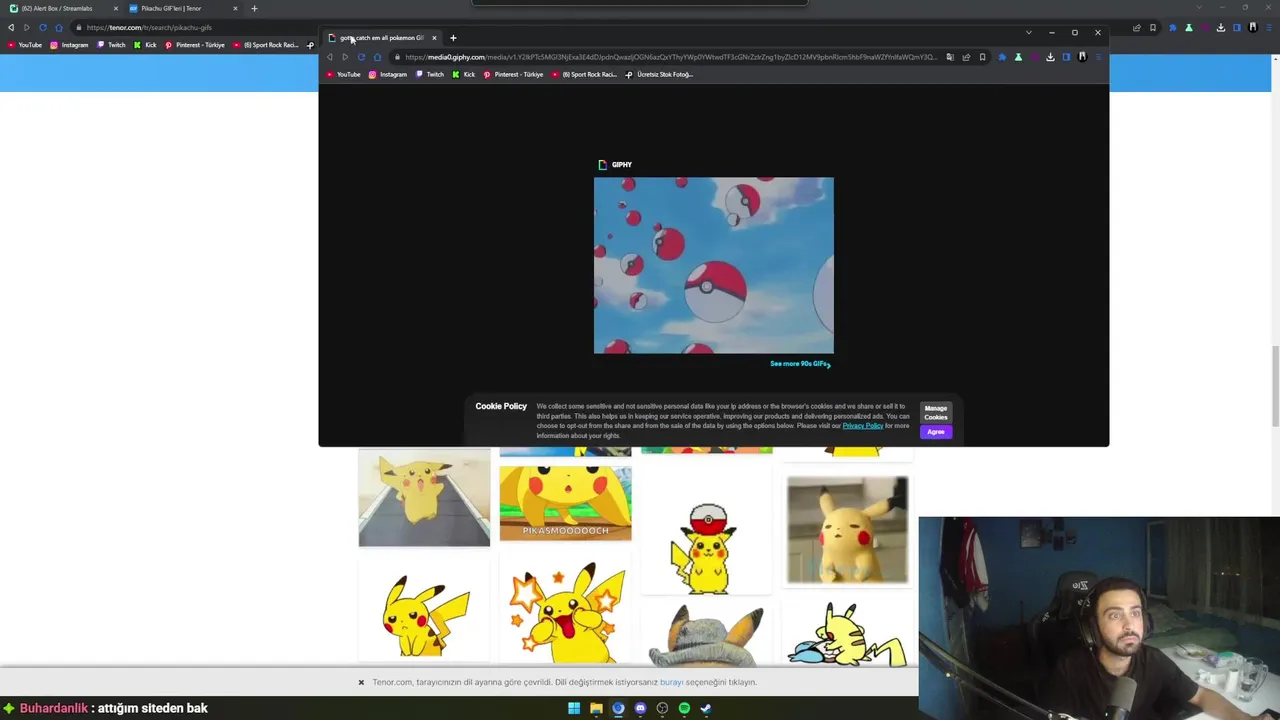This screenshot has height=720, width=1280.
Task: Open the Pinterest - Türkiye bookmark in the front window
Action: [x=514, y=74]
